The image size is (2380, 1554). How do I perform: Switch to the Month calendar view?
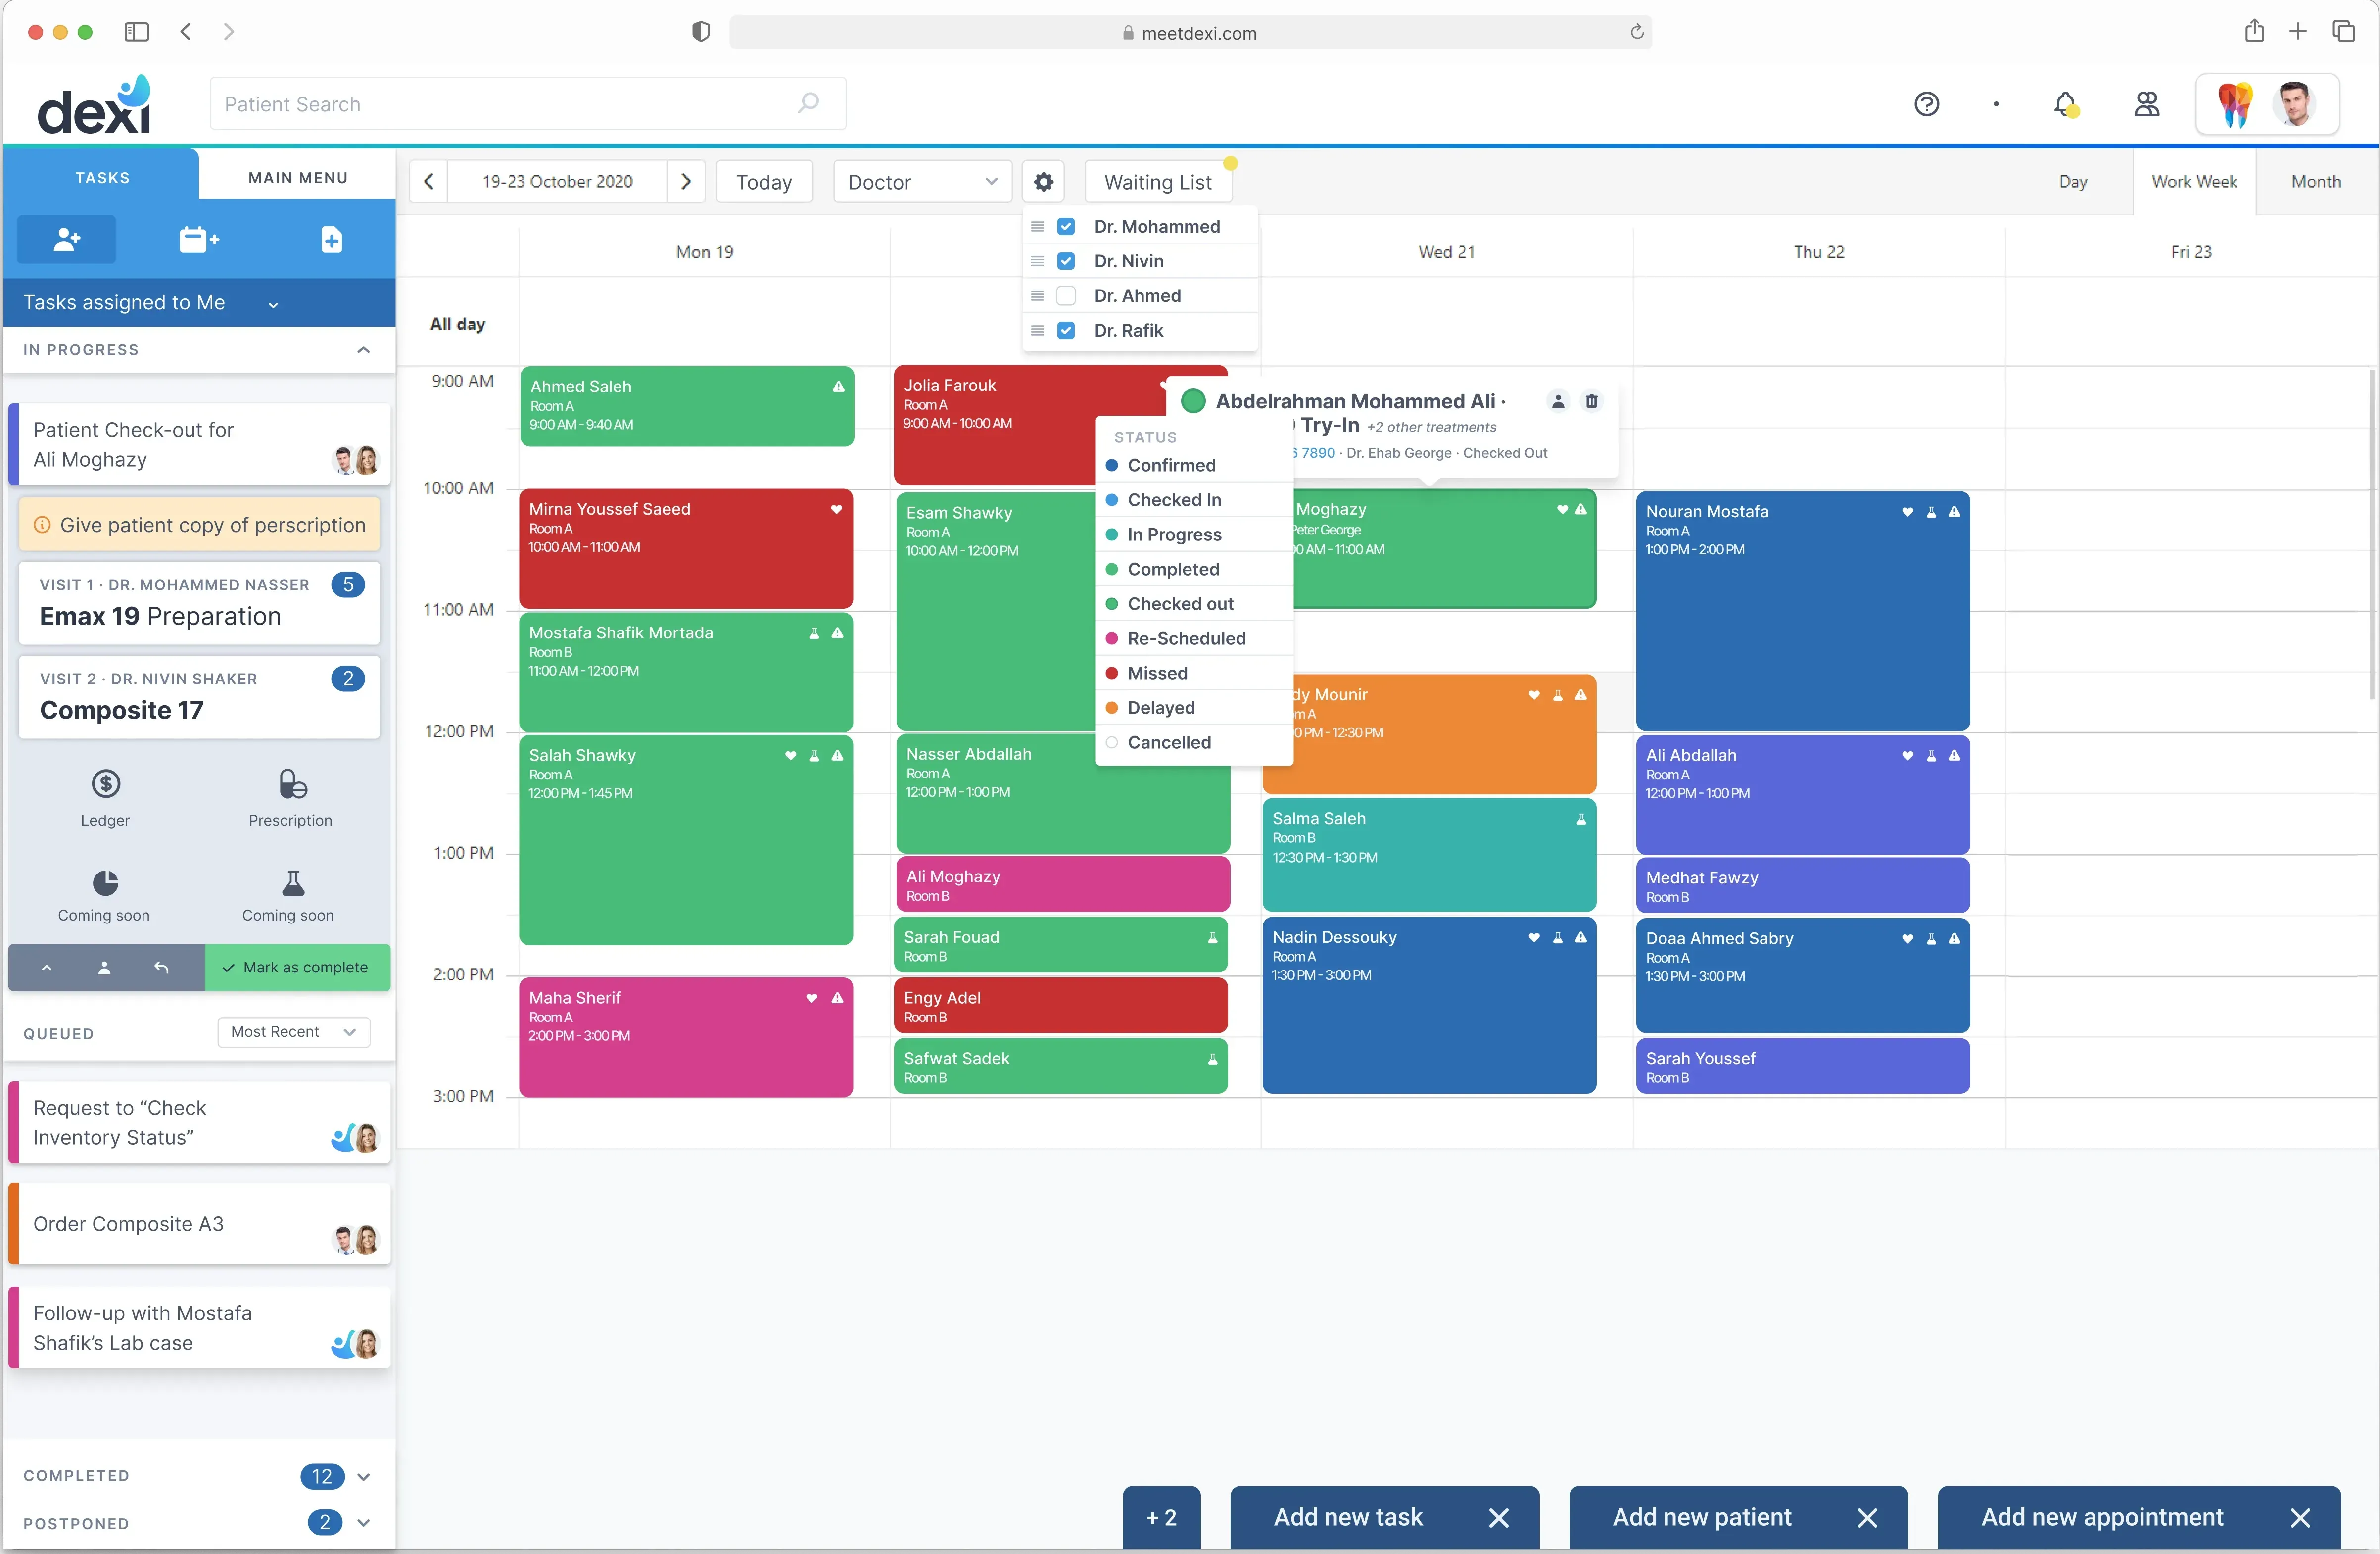2317,181
